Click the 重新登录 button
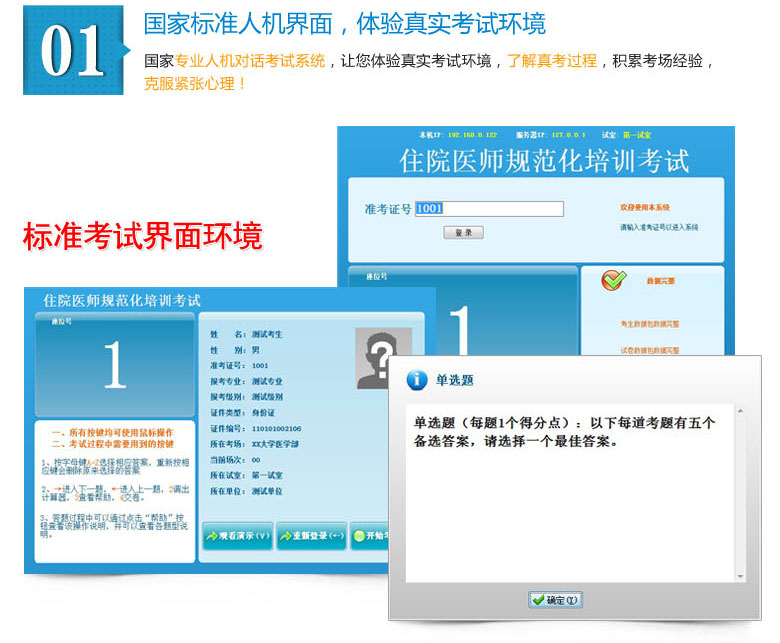This screenshot has height=643, width=780. click(311, 536)
